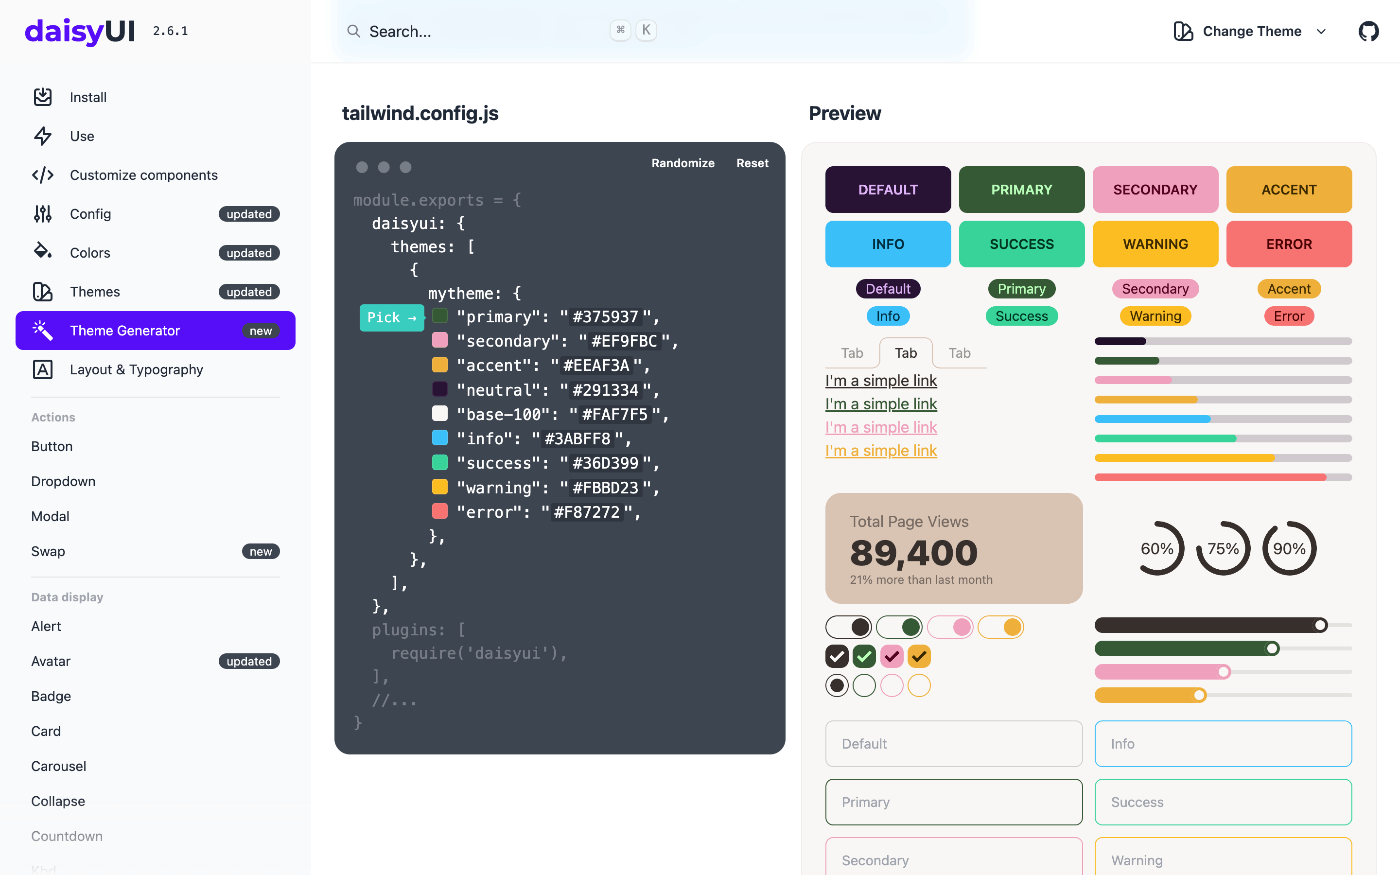The height and width of the screenshot is (875, 1400).
Task: Click the PRIMARY preview button
Action: click(x=1022, y=189)
